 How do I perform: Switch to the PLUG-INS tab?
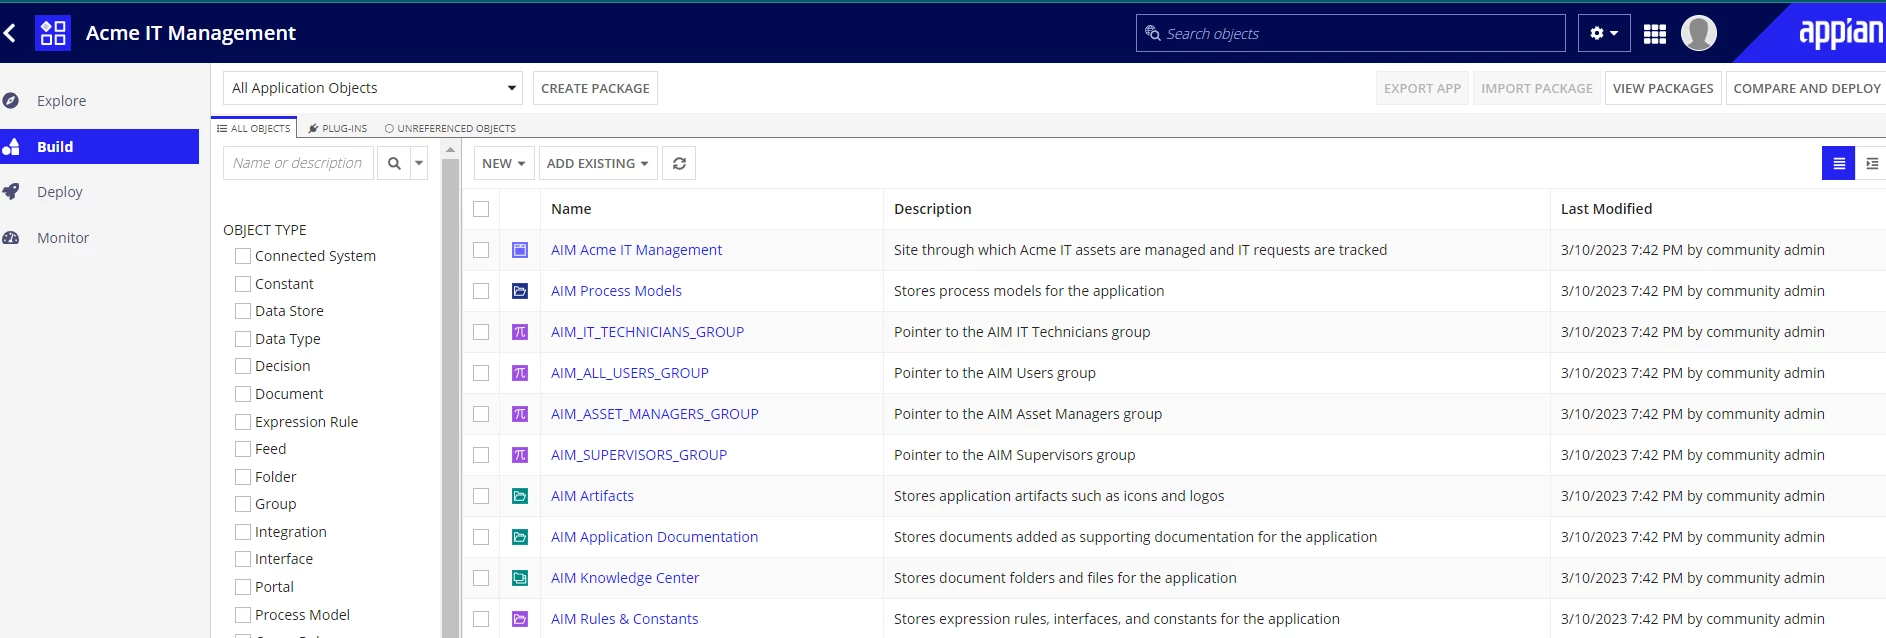coord(338,128)
